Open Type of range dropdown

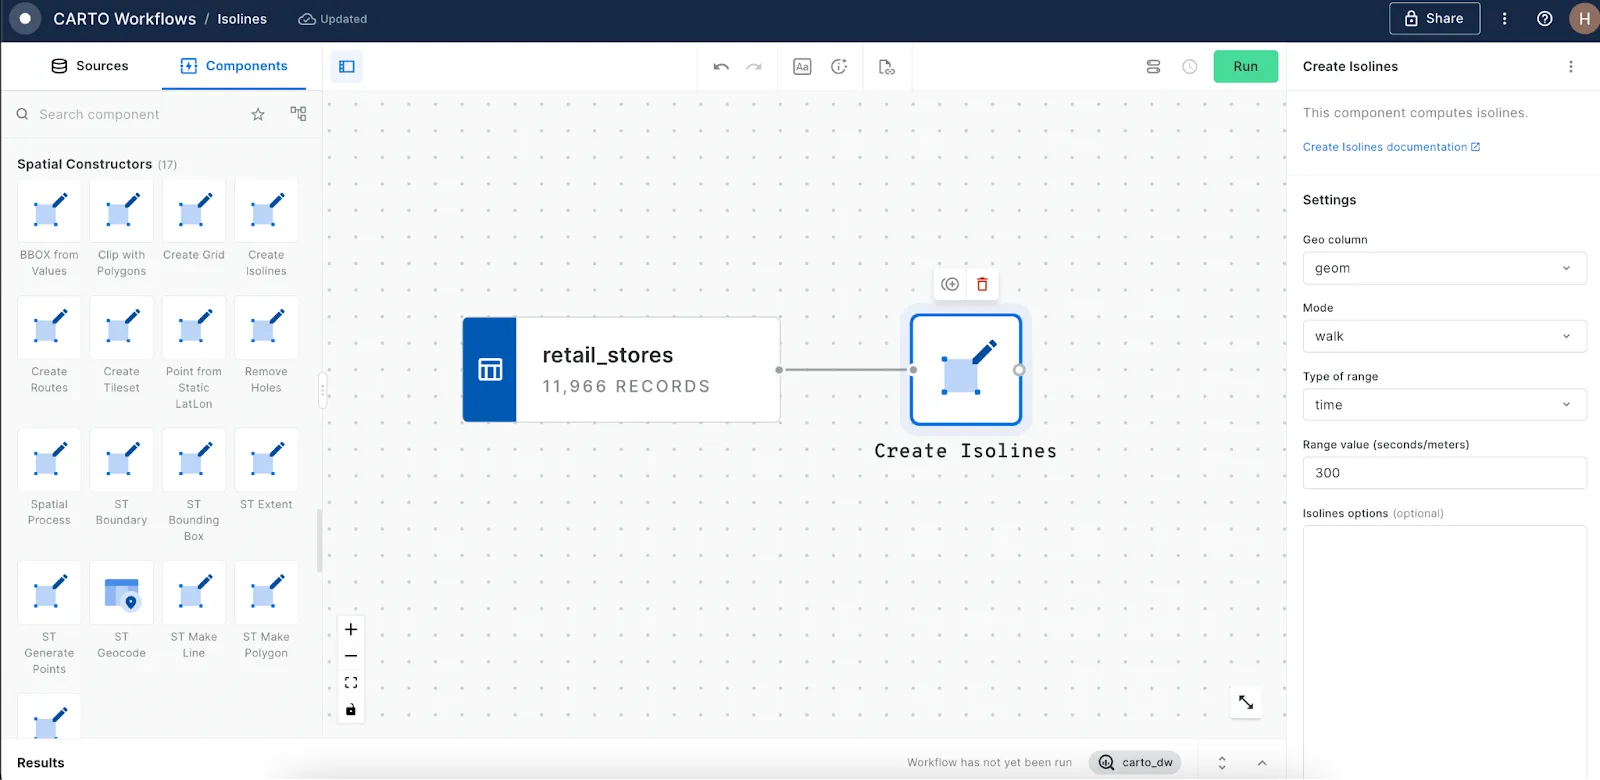(x=1443, y=405)
